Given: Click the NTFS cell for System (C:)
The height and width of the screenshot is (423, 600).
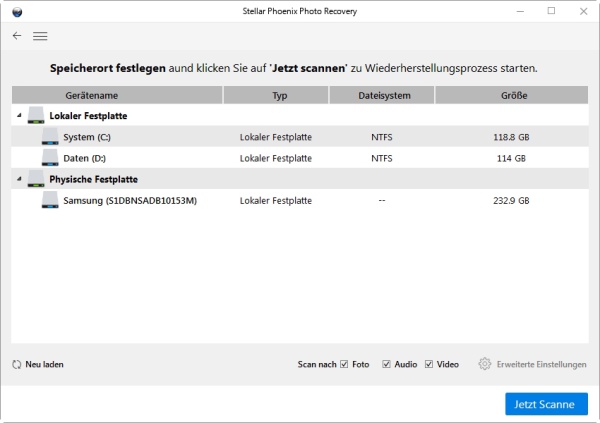Looking at the screenshot, I should tap(382, 137).
